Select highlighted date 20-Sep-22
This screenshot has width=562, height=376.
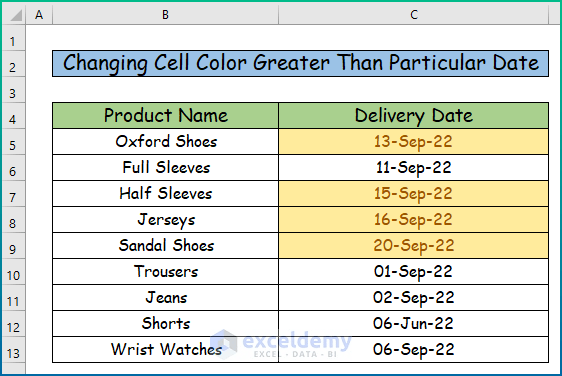point(414,246)
